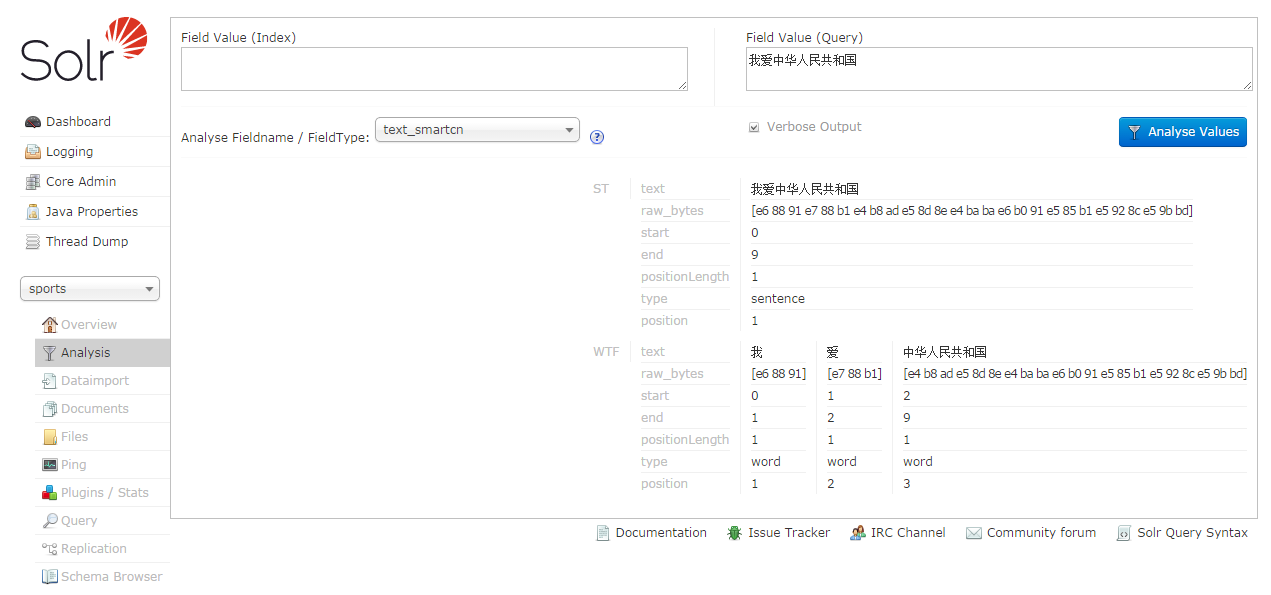
Task: Go to the Schema Browser page
Action: (x=111, y=577)
